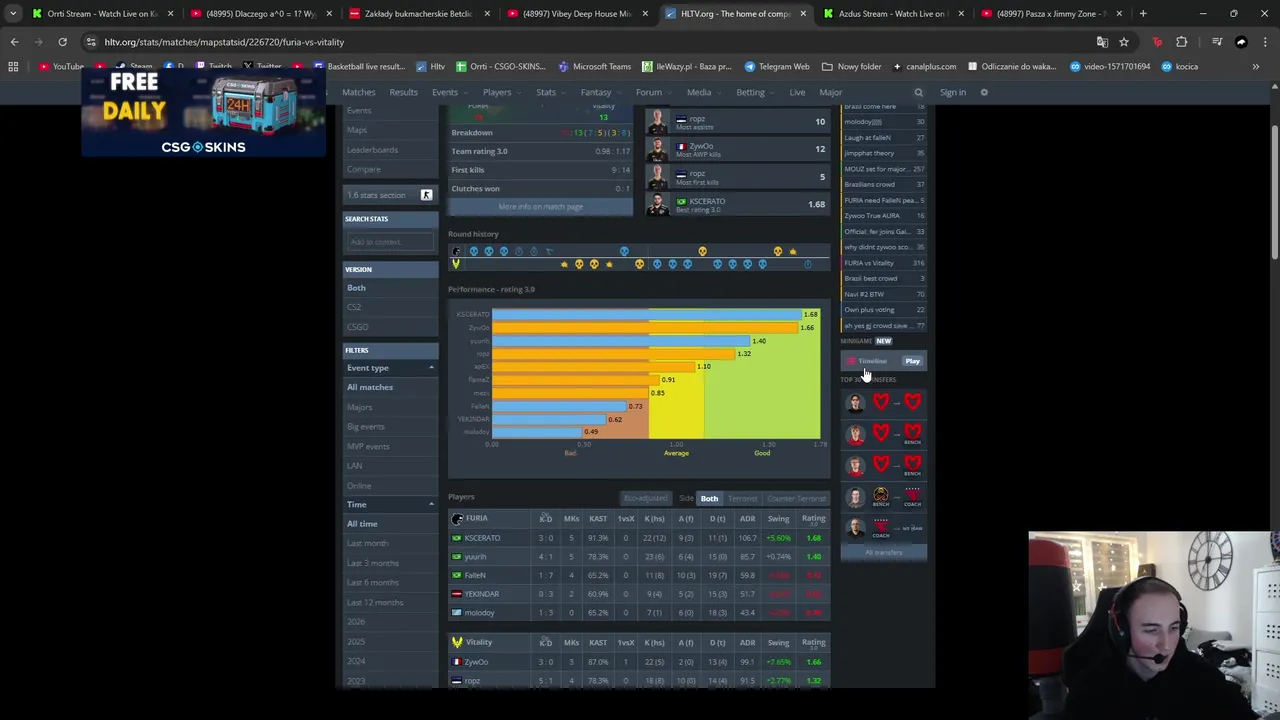Collapse the Event type filter section
The image size is (1280, 720).
coord(431,368)
